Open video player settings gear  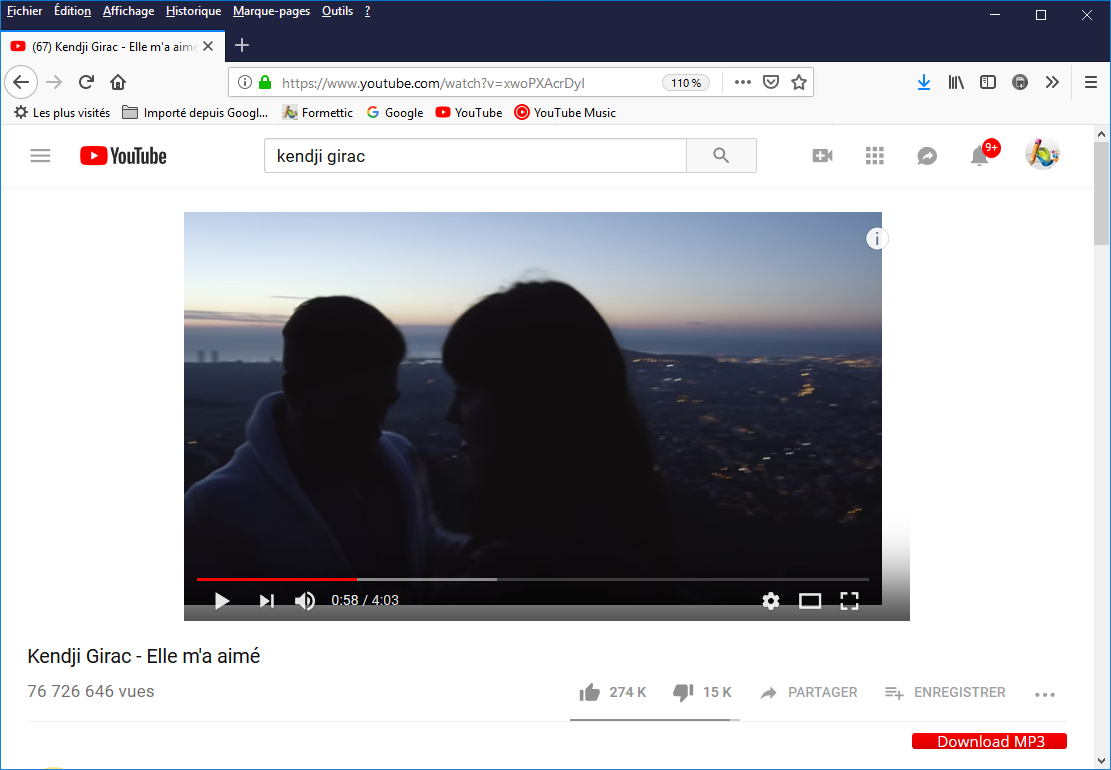coord(770,601)
